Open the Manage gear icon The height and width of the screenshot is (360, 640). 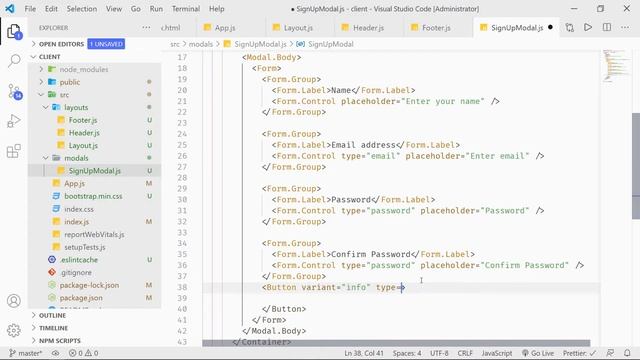(14, 330)
